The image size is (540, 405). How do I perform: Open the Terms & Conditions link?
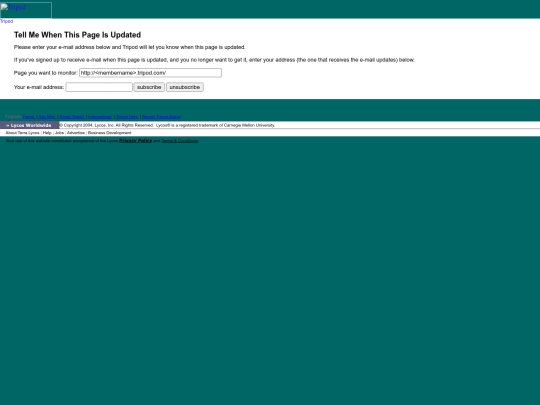pyautogui.click(x=179, y=141)
